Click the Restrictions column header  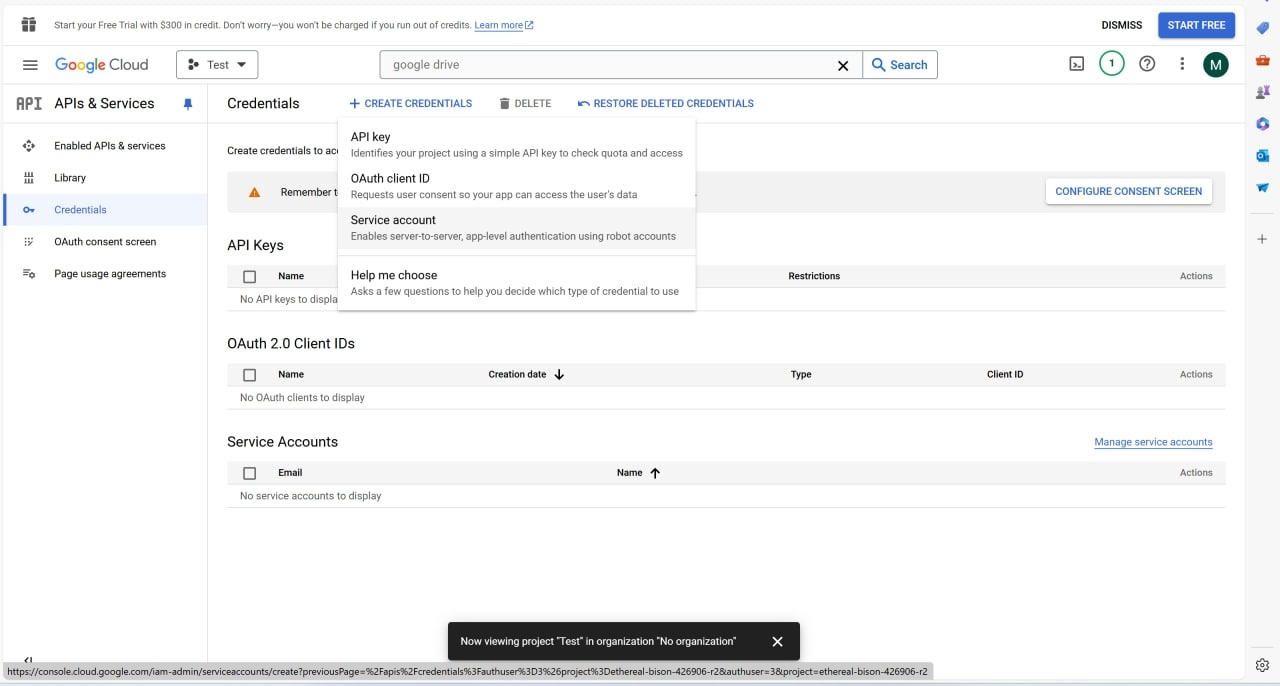(x=814, y=276)
